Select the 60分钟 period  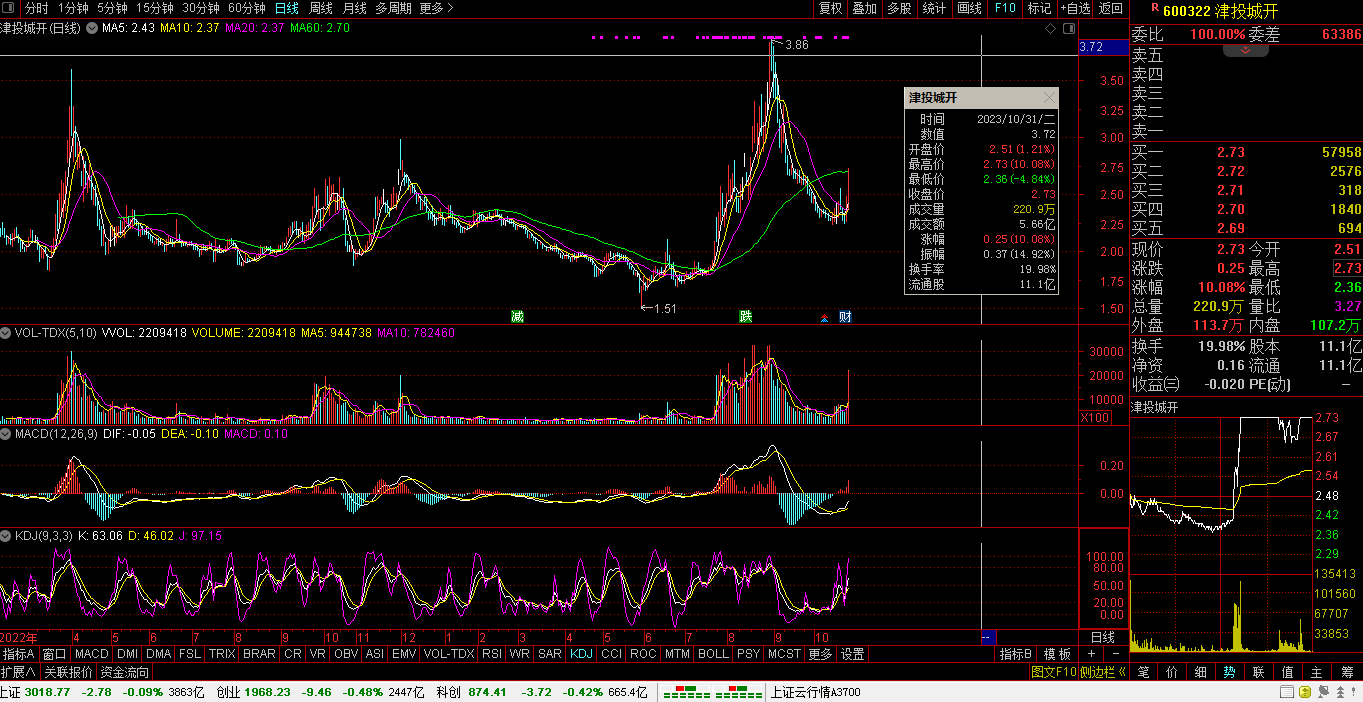(x=246, y=8)
